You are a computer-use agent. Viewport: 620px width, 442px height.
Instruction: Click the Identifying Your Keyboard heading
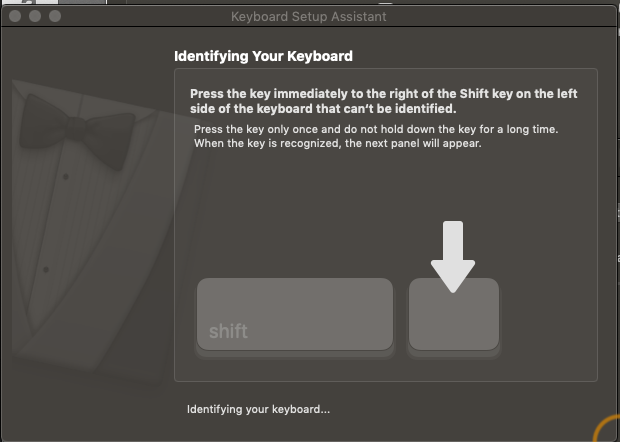coord(263,56)
